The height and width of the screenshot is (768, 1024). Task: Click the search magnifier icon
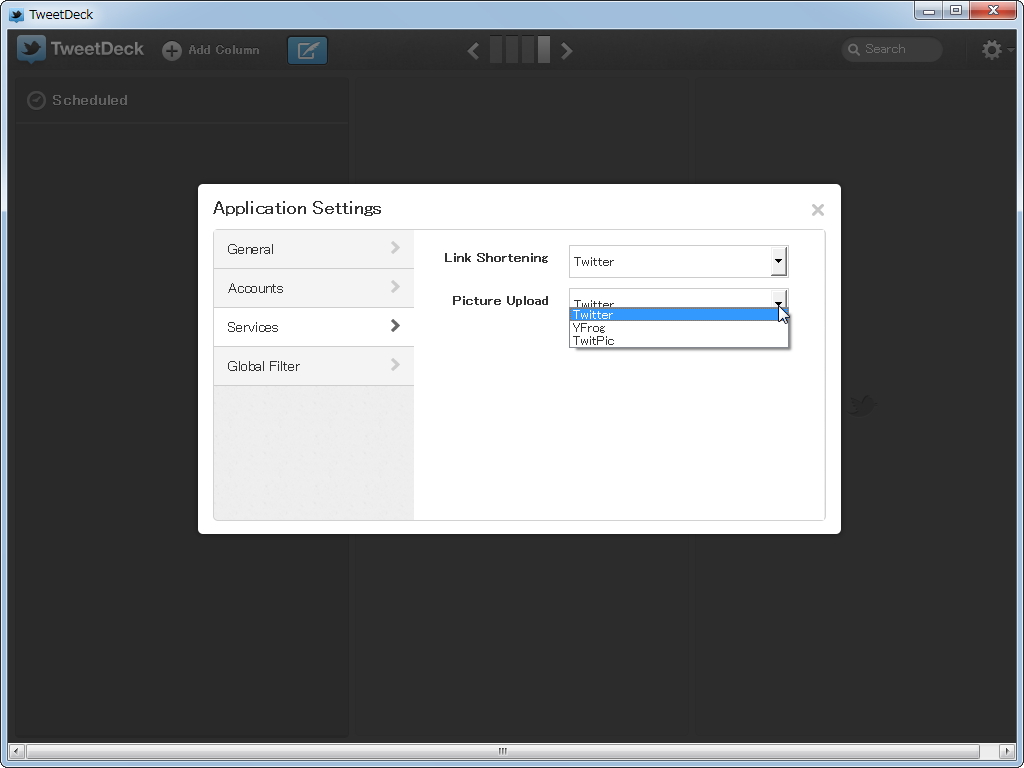(x=854, y=49)
